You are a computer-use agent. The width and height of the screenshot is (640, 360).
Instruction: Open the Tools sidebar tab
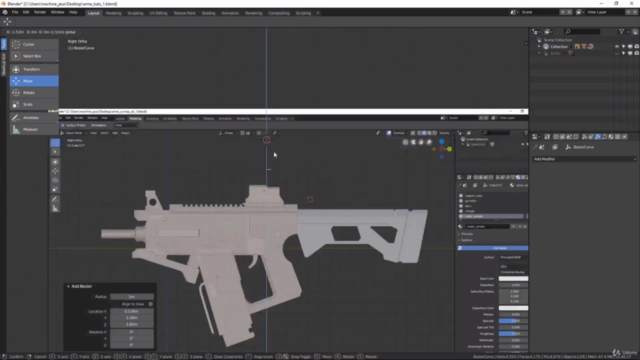point(4,44)
